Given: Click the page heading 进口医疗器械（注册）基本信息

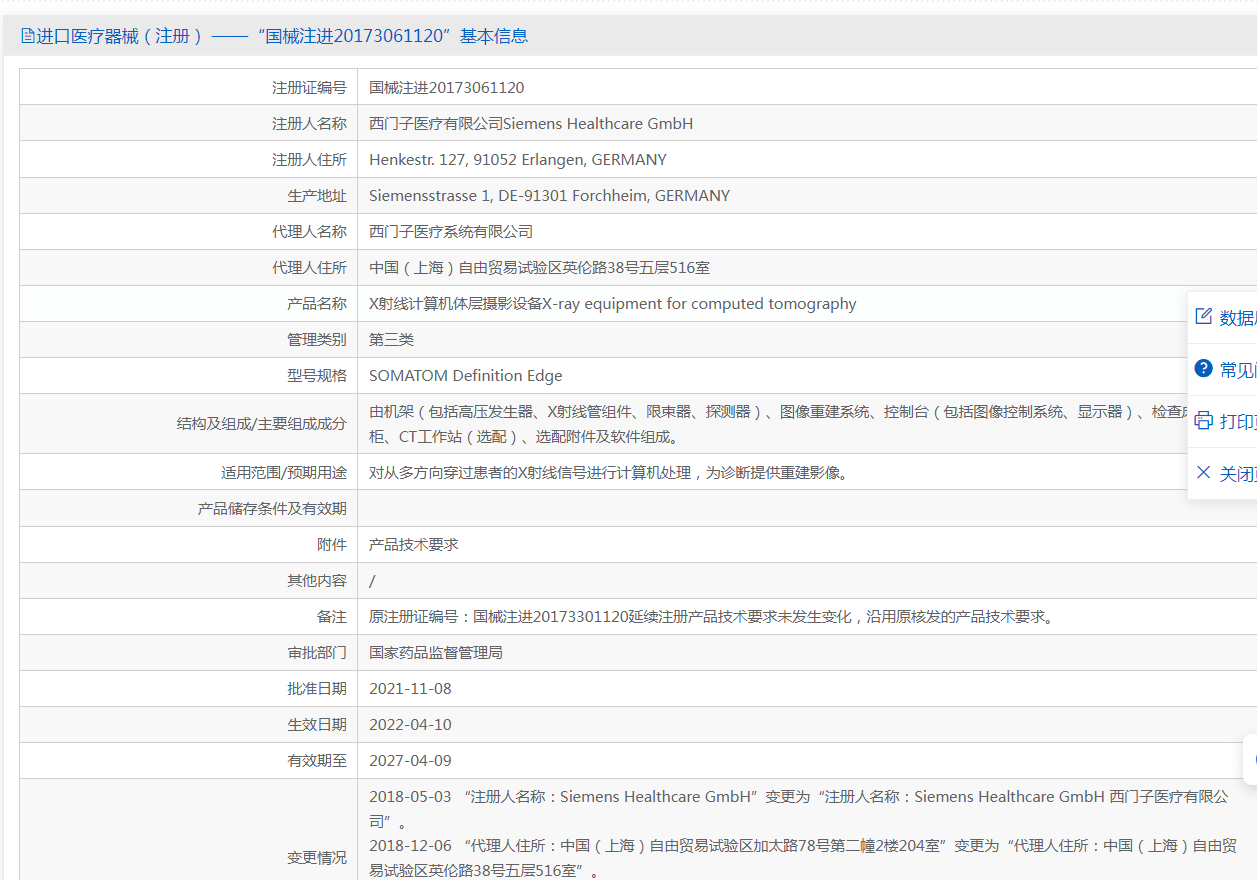Looking at the screenshot, I should point(282,37).
